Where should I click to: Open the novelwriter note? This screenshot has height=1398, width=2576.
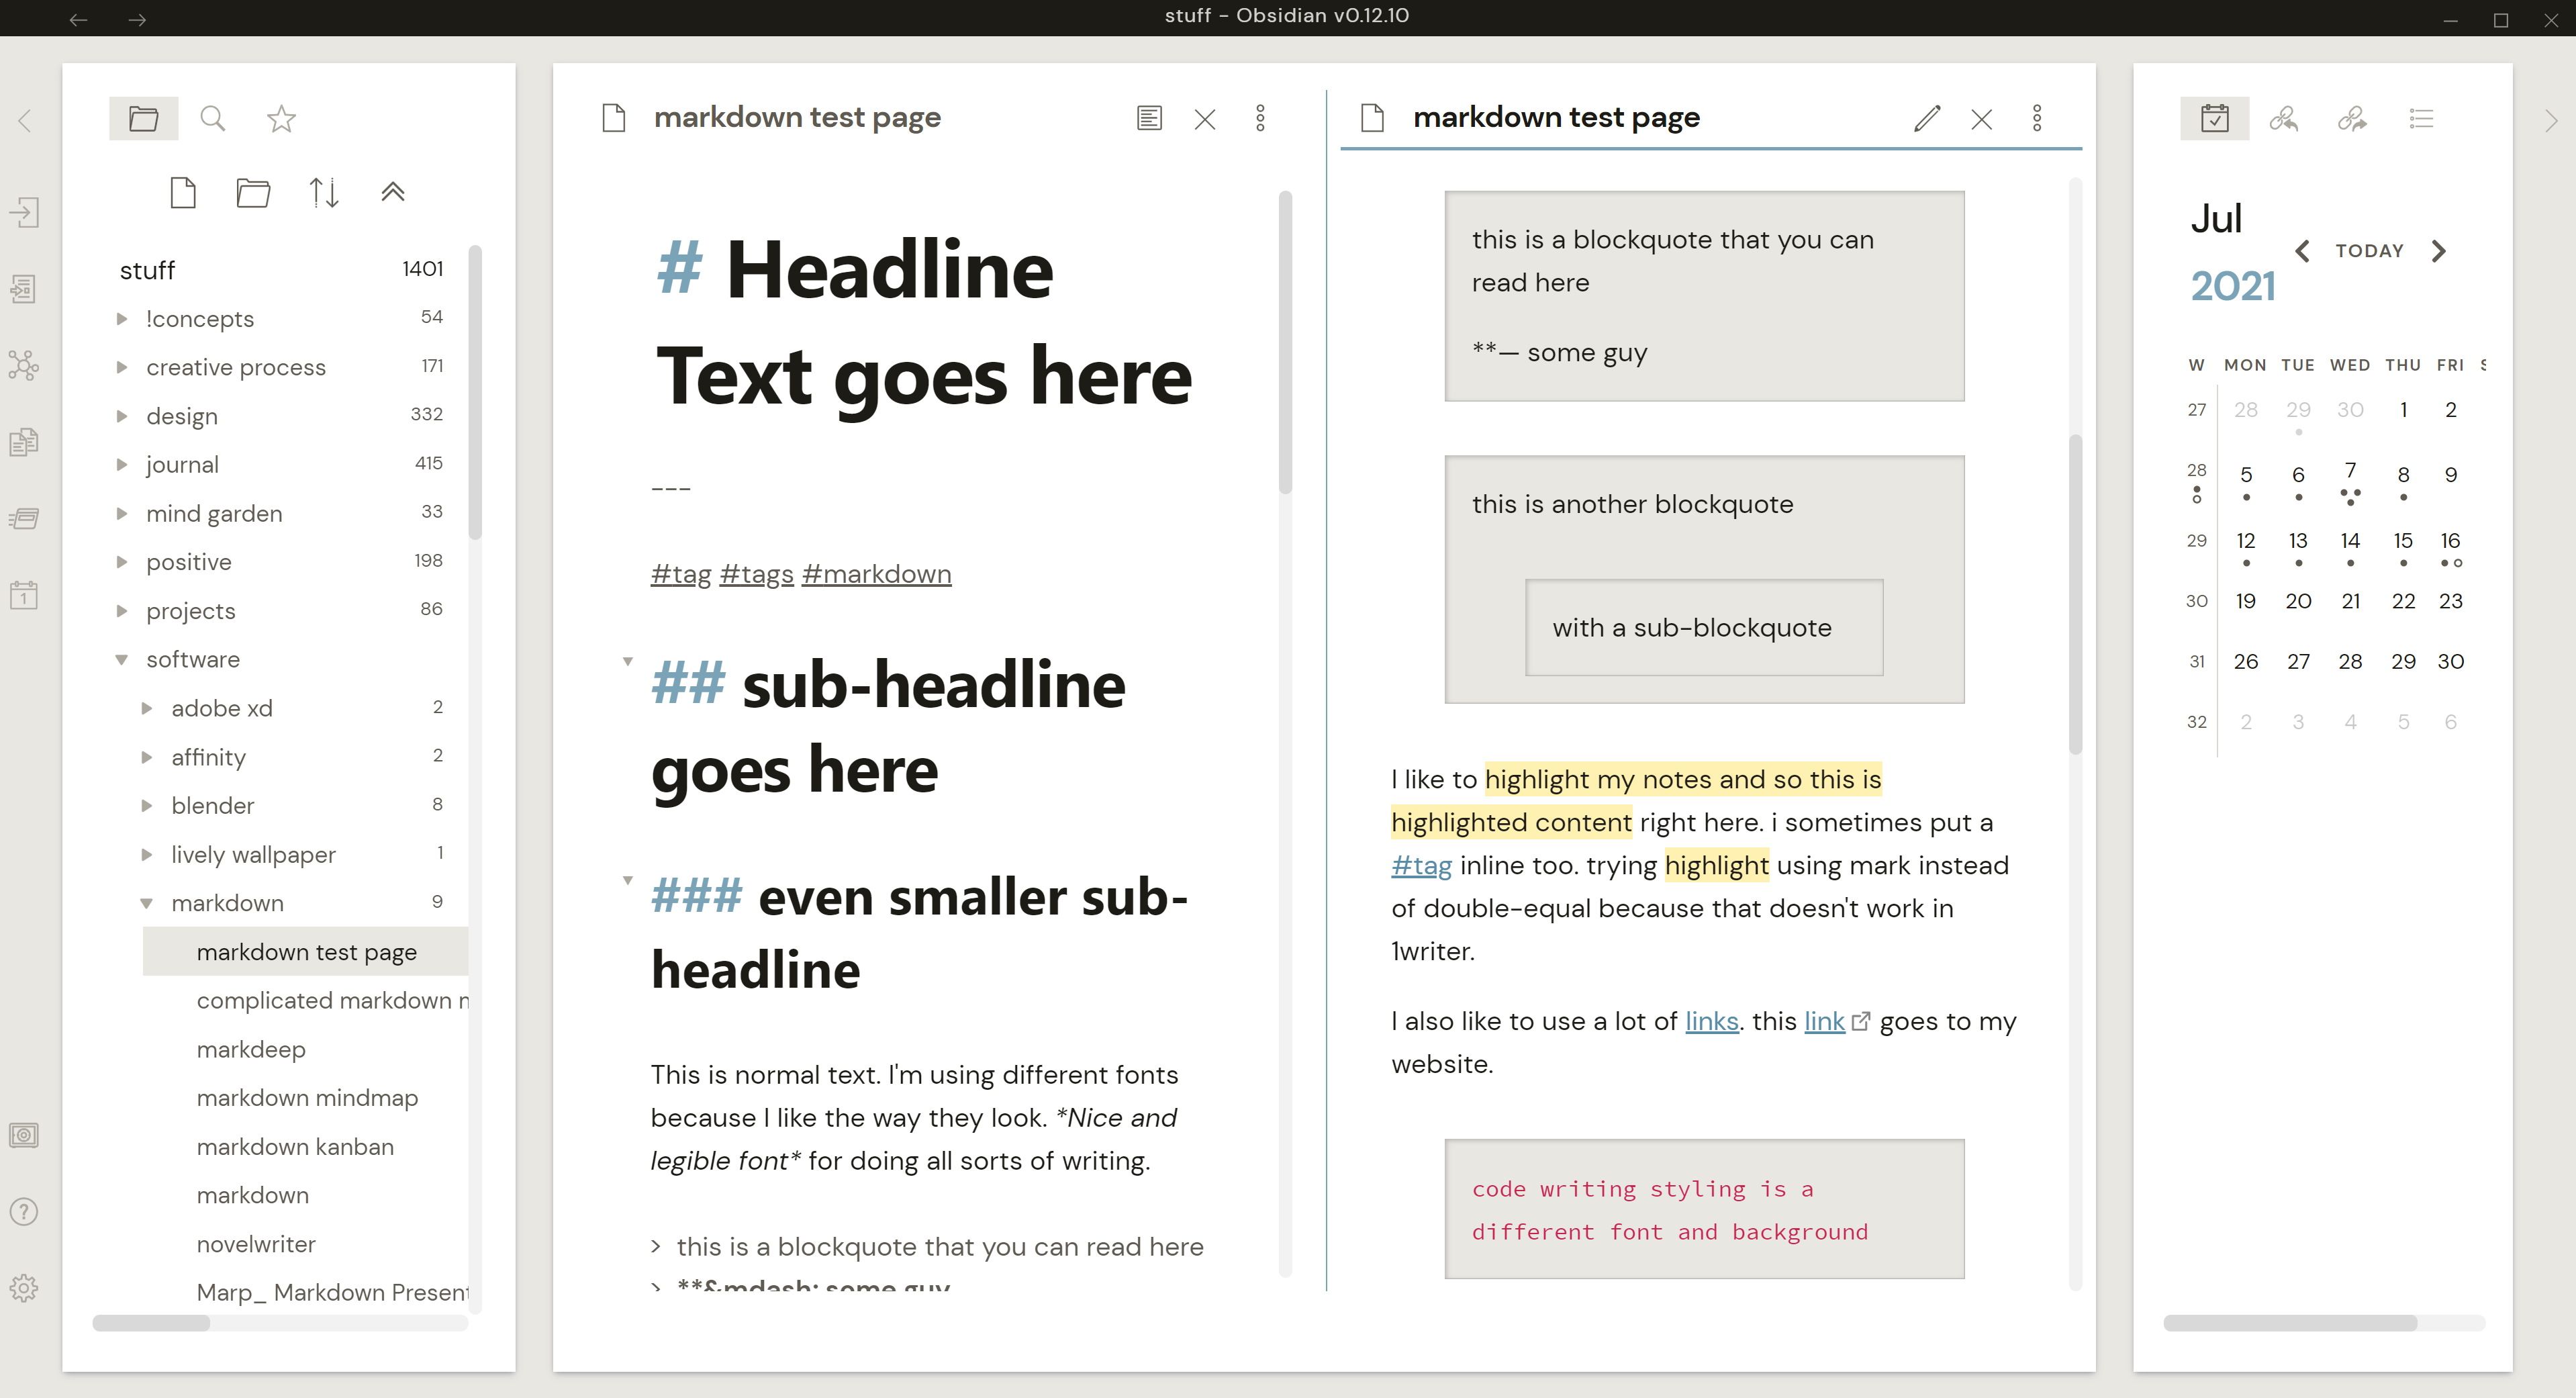(x=256, y=1243)
